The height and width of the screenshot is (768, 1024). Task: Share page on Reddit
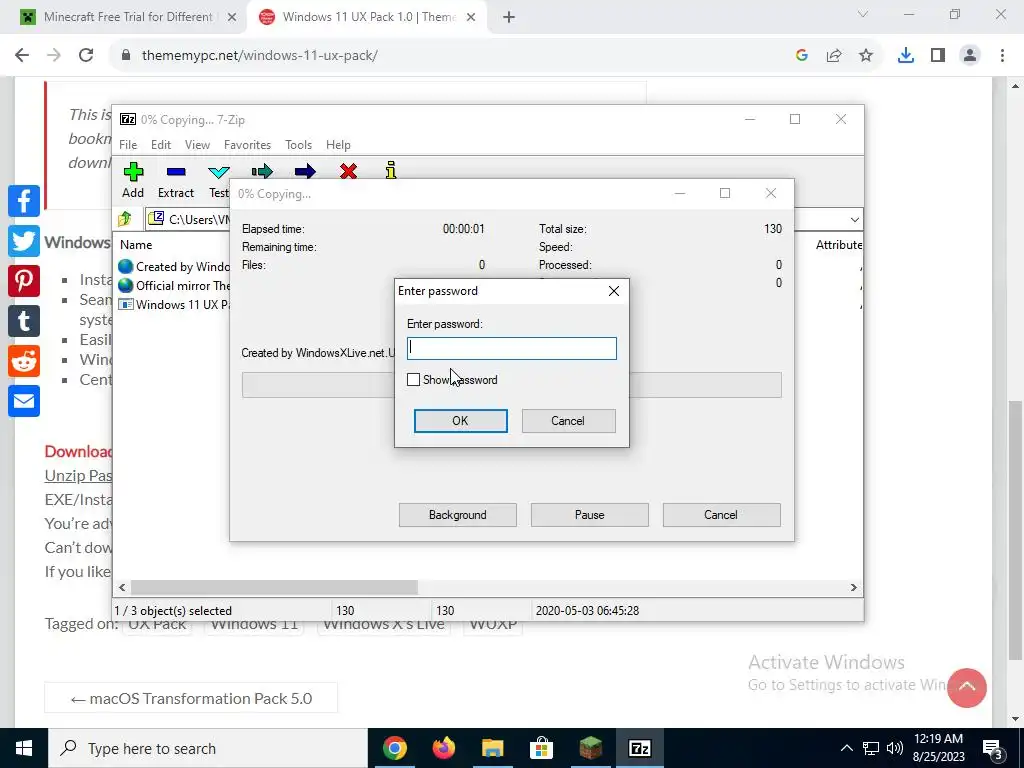coord(24,361)
